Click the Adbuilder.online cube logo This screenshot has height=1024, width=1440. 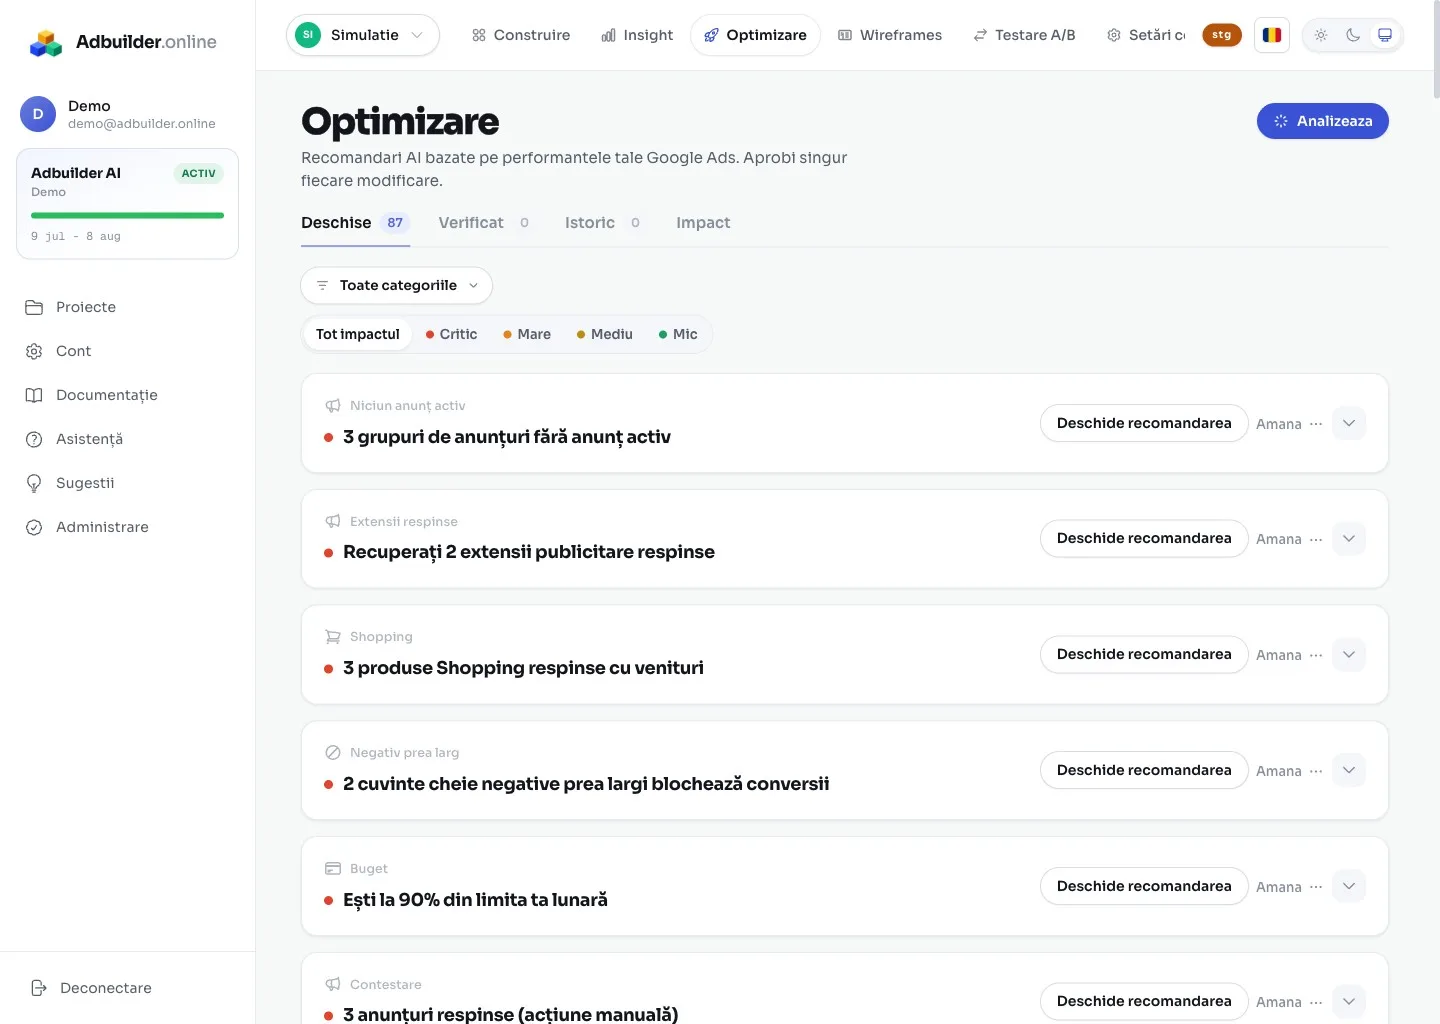pyautogui.click(x=46, y=43)
